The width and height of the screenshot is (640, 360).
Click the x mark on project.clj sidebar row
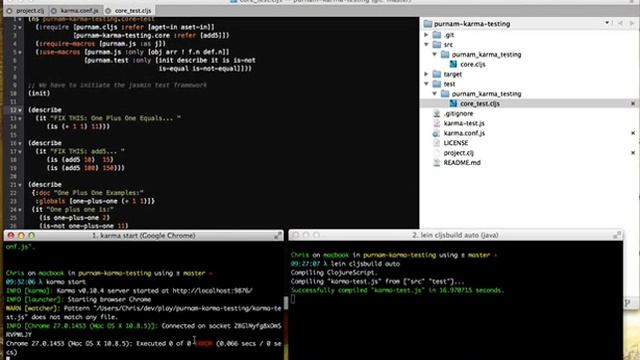point(633,153)
